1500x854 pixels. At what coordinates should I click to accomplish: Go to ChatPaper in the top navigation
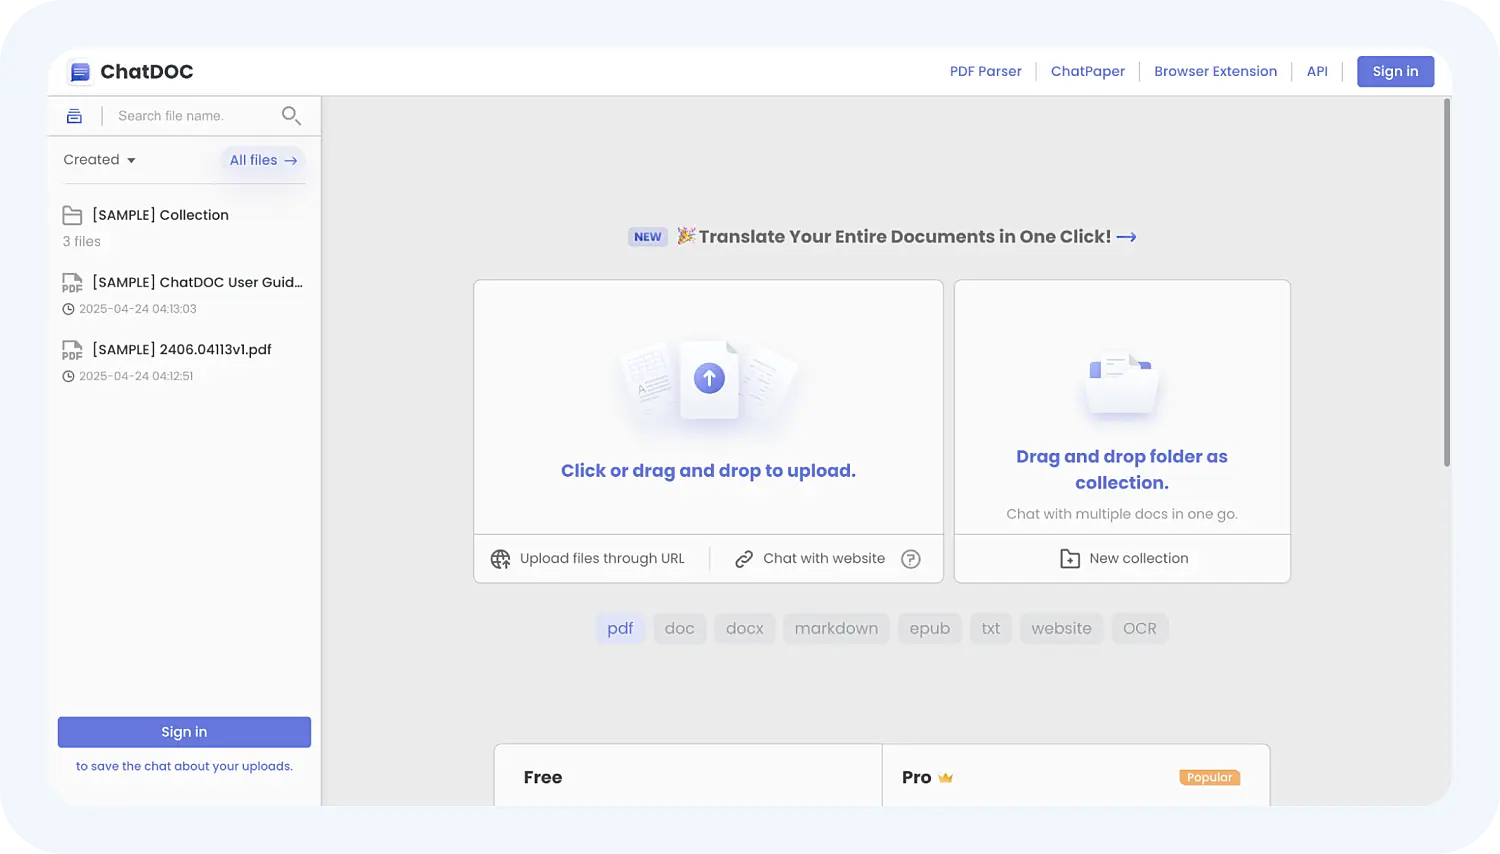pos(1087,72)
